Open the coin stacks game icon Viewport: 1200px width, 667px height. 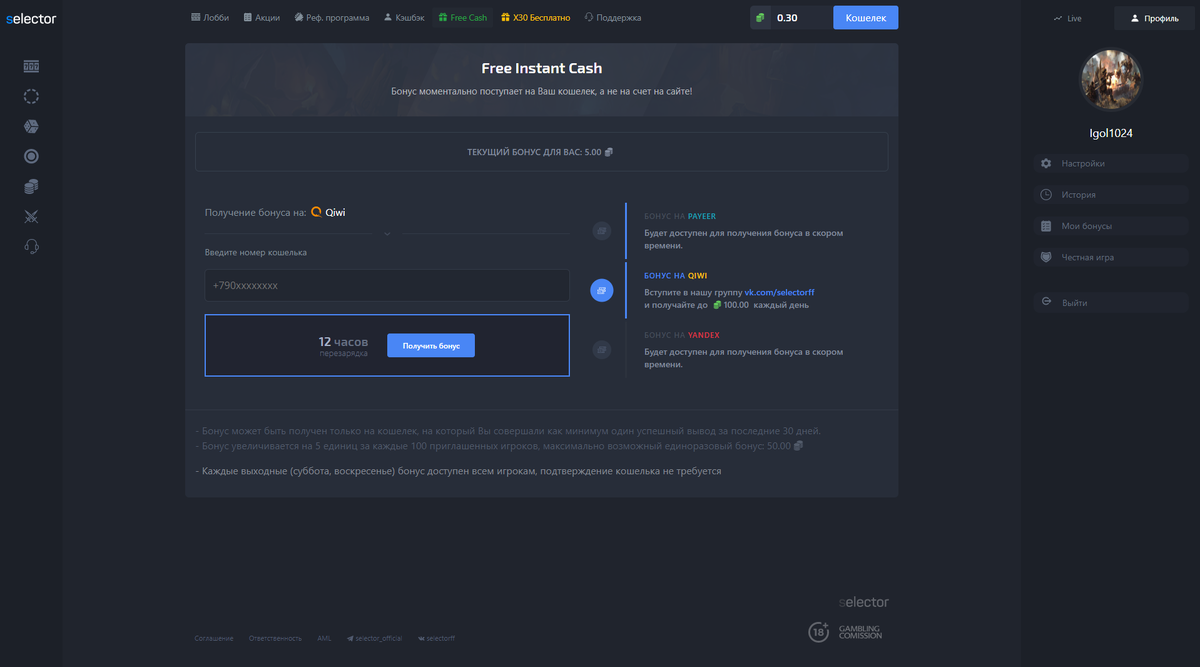click(31, 186)
